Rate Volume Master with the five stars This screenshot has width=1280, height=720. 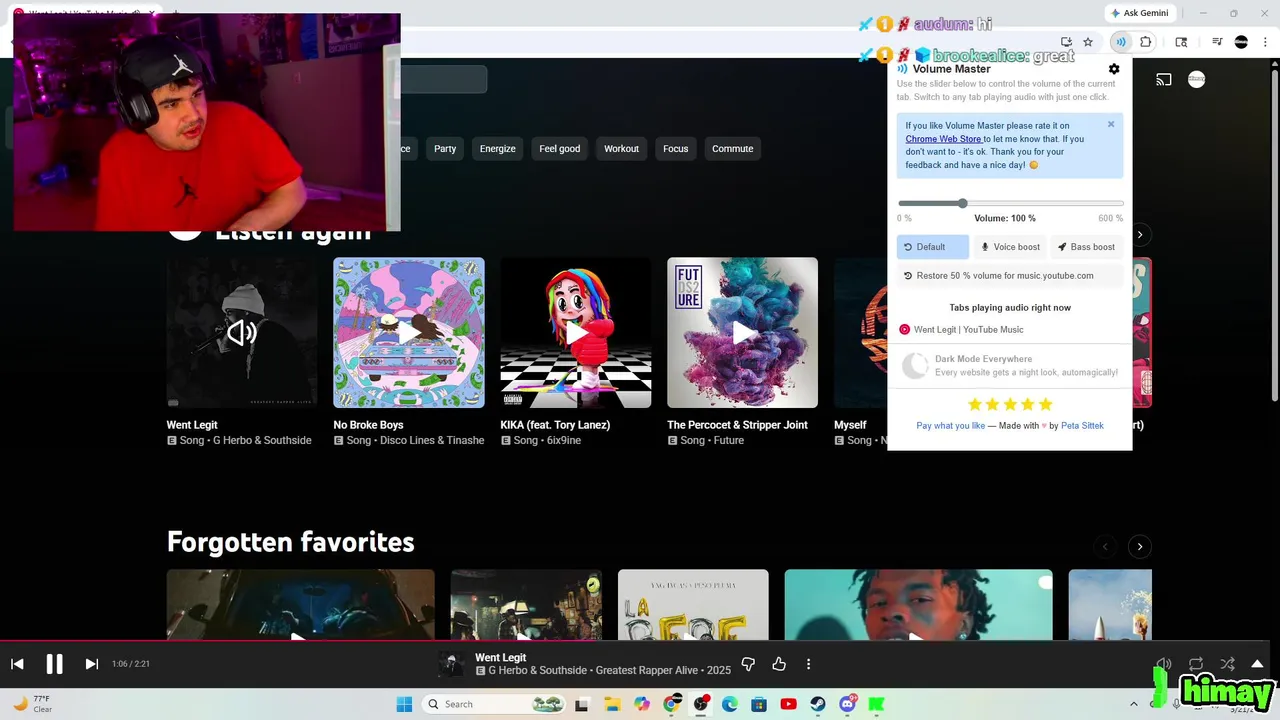[1010, 404]
